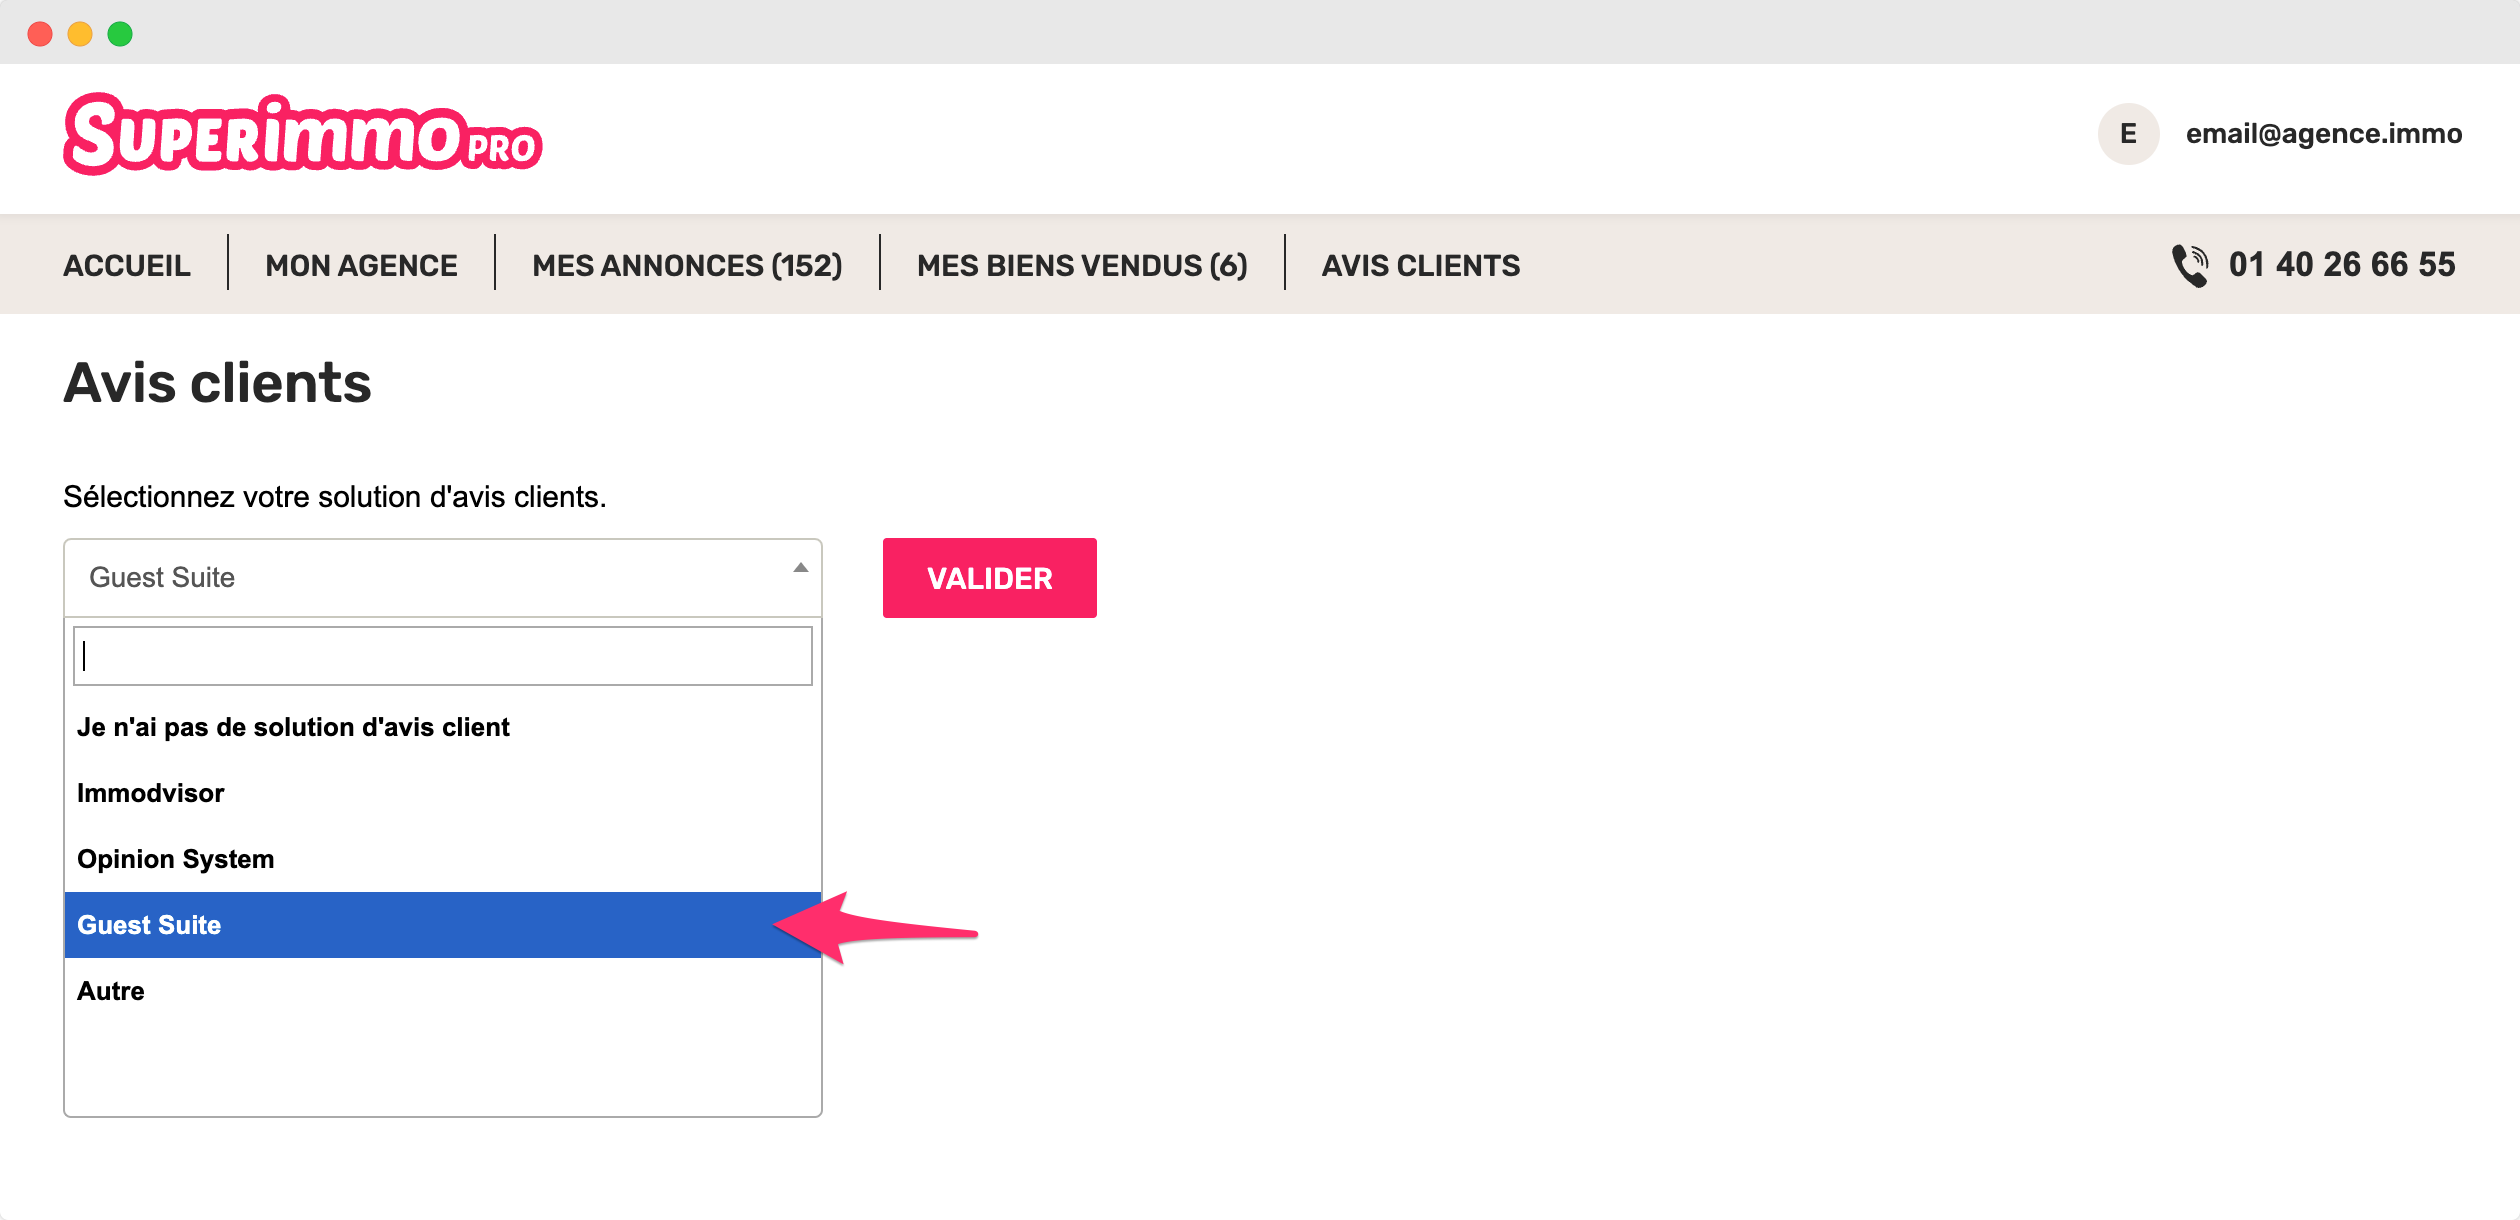Maximize the window with the green button
This screenshot has width=2520, height=1220.
pos(120,34)
